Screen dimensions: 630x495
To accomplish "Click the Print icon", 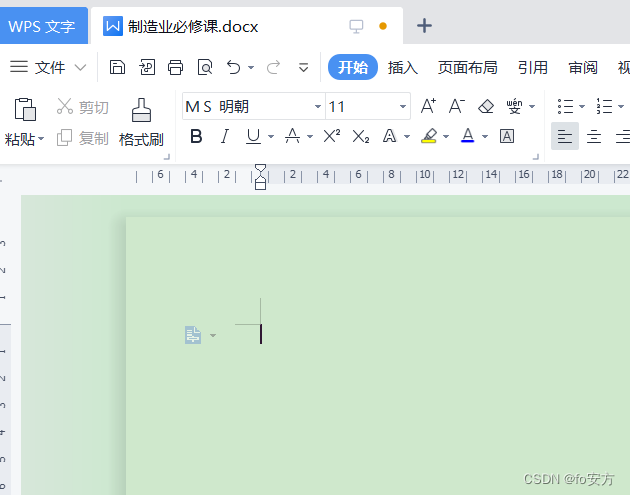I will coord(176,67).
